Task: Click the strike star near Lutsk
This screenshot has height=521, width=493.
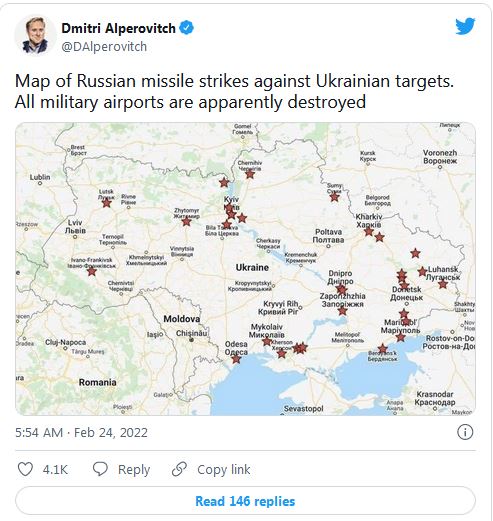Action: [x=107, y=202]
